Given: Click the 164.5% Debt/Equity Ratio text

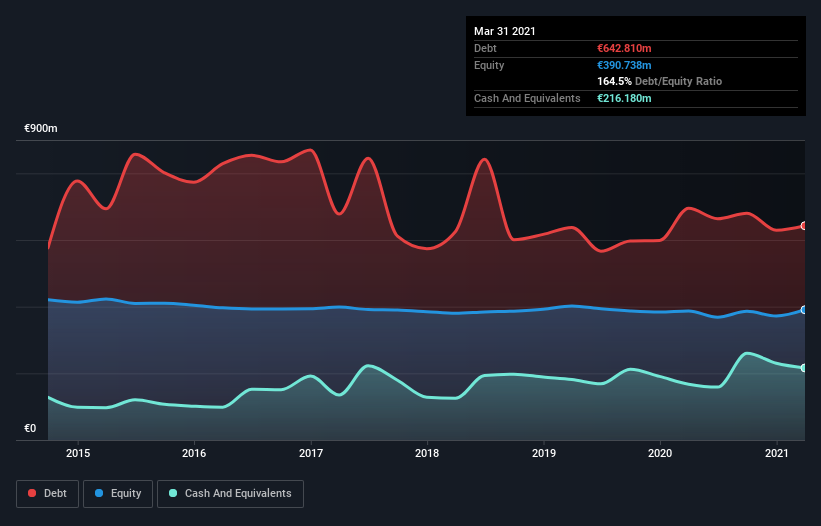Looking at the screenshot, I should click(660, 82).
